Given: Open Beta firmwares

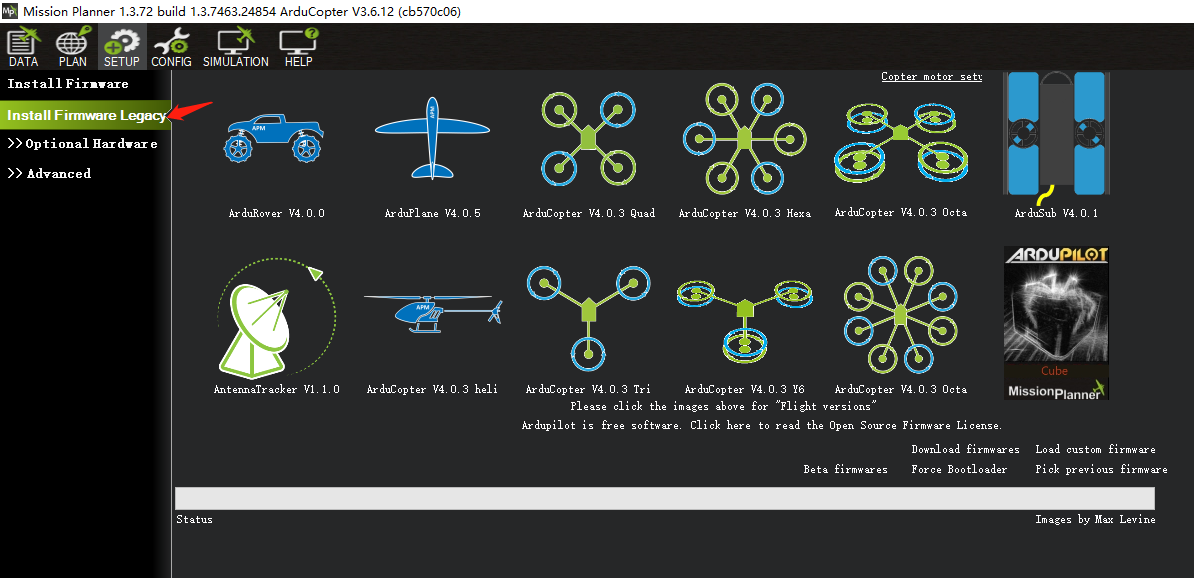Looking at the screenshot, I should point(845,469).
